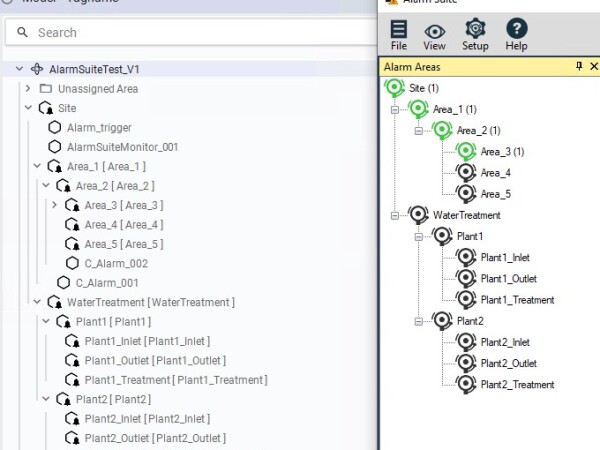Click the AlarmSuiteMonitor_001 hexagon icon
The image size is (600, 450).
tap(55, 147)
